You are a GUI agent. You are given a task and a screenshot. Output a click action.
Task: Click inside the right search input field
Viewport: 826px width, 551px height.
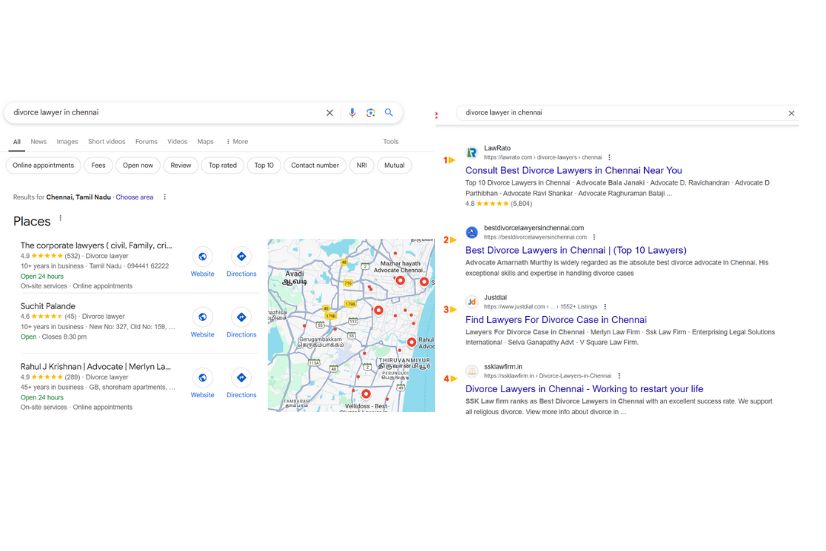tap(622, 113)
